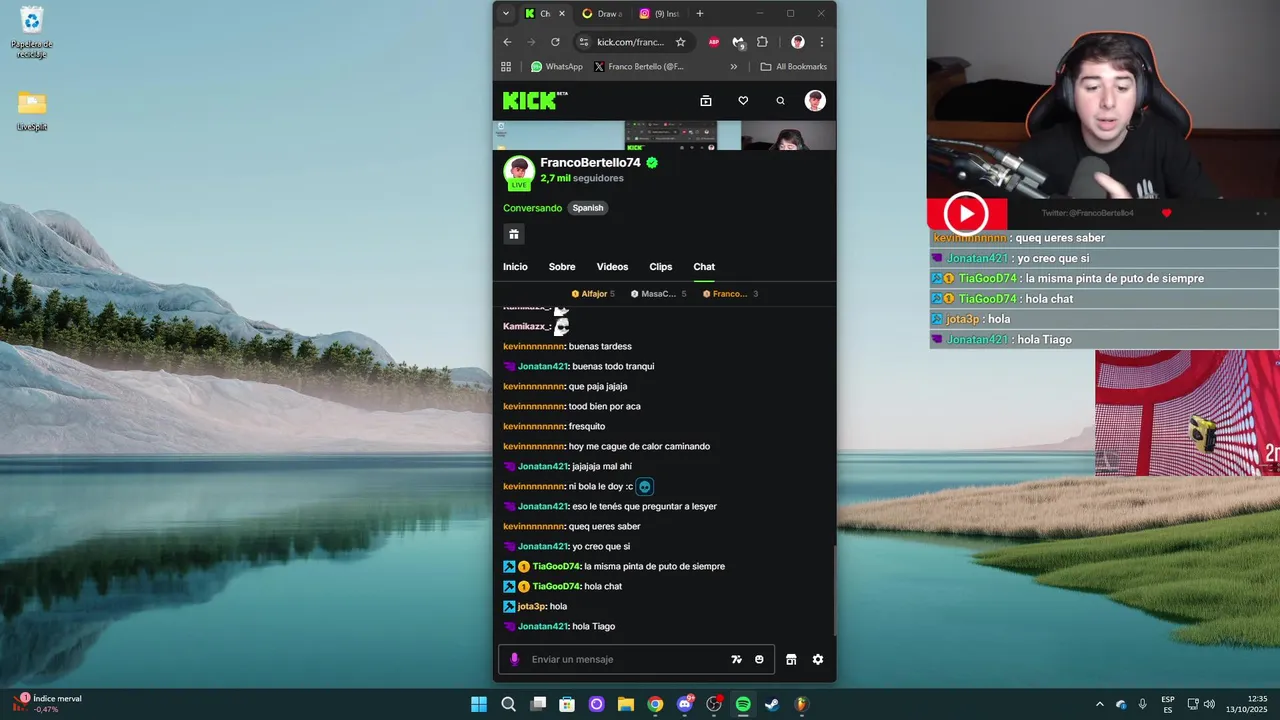Click the AdBlock Plus extension icon
1280x720 pixels.
714,42
